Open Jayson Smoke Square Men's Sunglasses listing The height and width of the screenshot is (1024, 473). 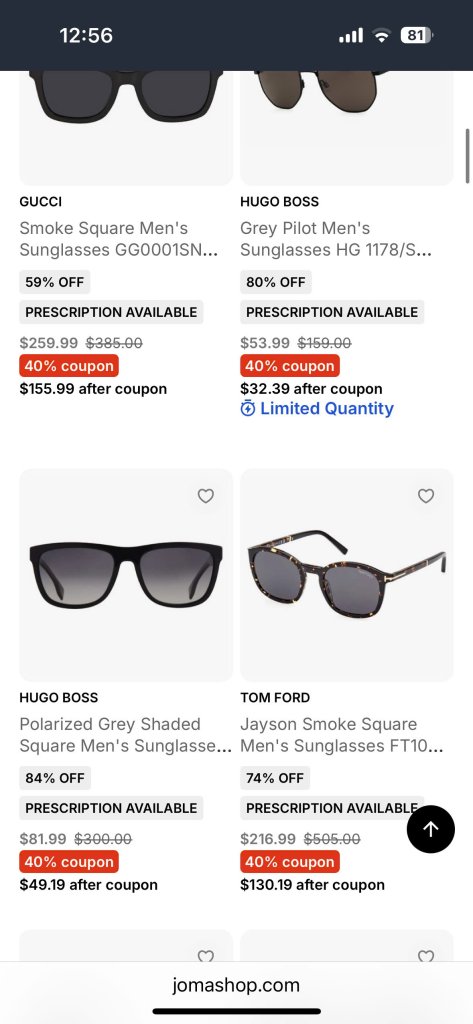point(342,735)
